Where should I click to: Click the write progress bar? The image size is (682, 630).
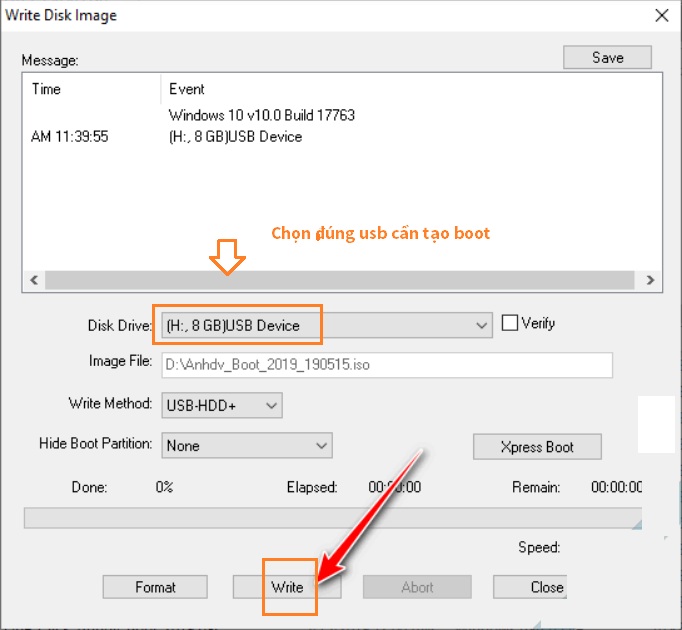click(x=333, y=518)
